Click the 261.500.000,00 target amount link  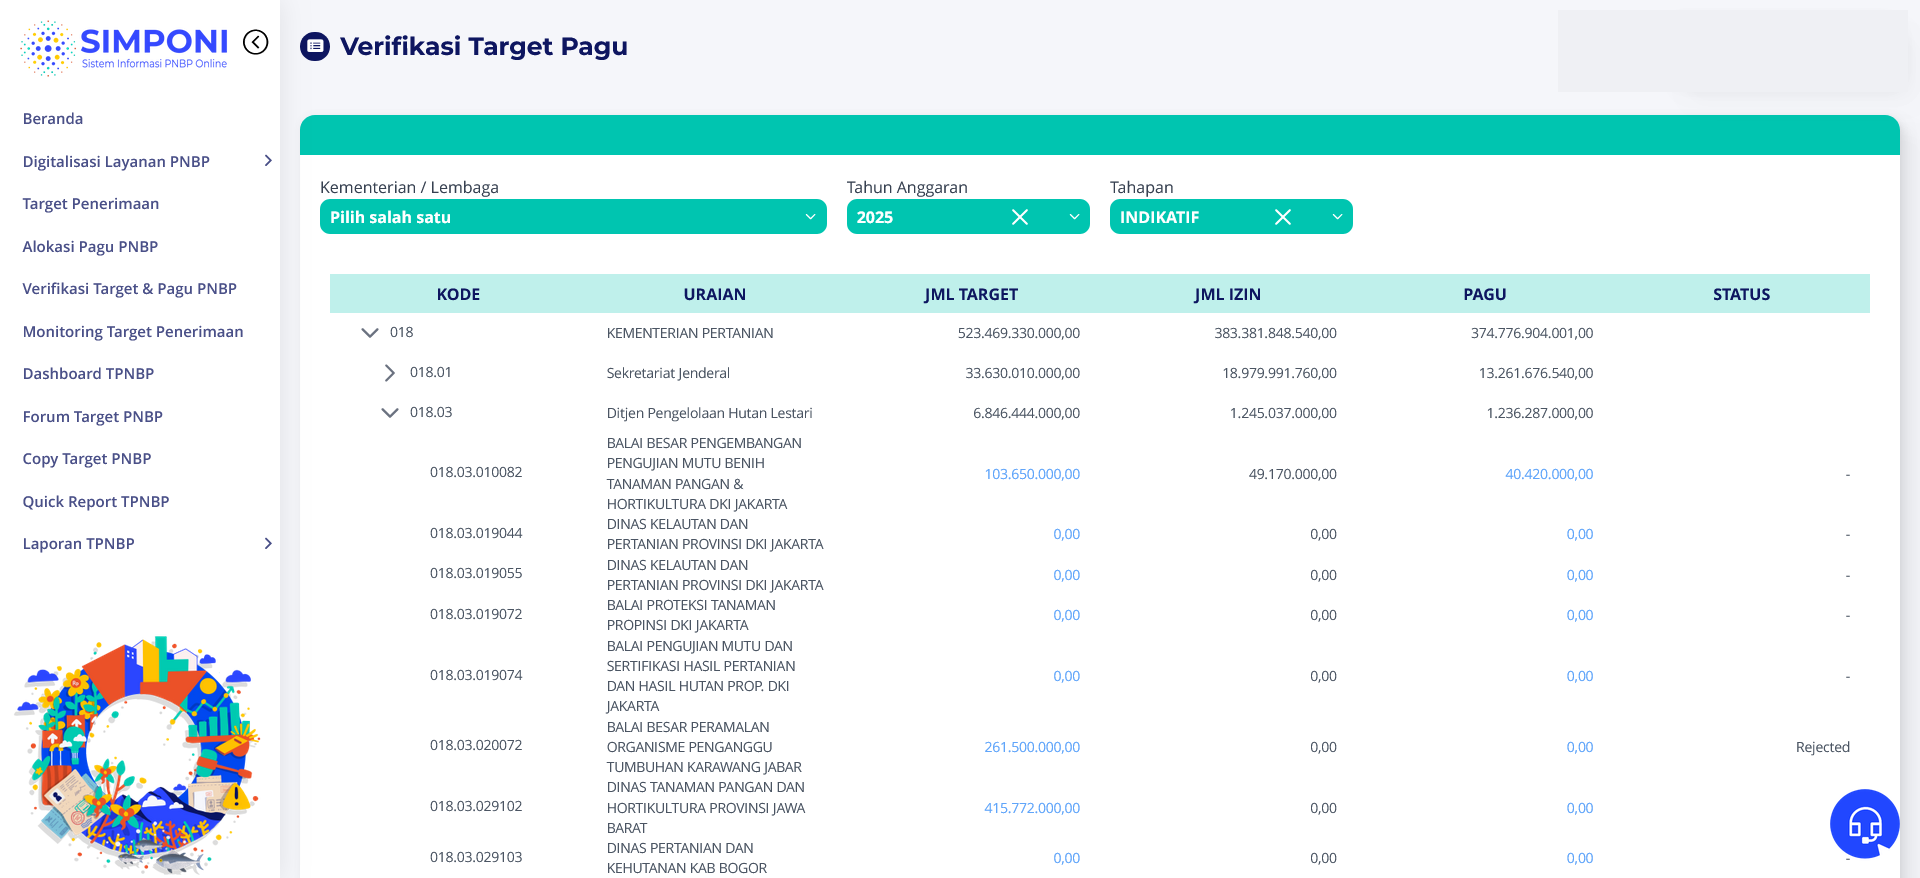tap(1031, 747)
